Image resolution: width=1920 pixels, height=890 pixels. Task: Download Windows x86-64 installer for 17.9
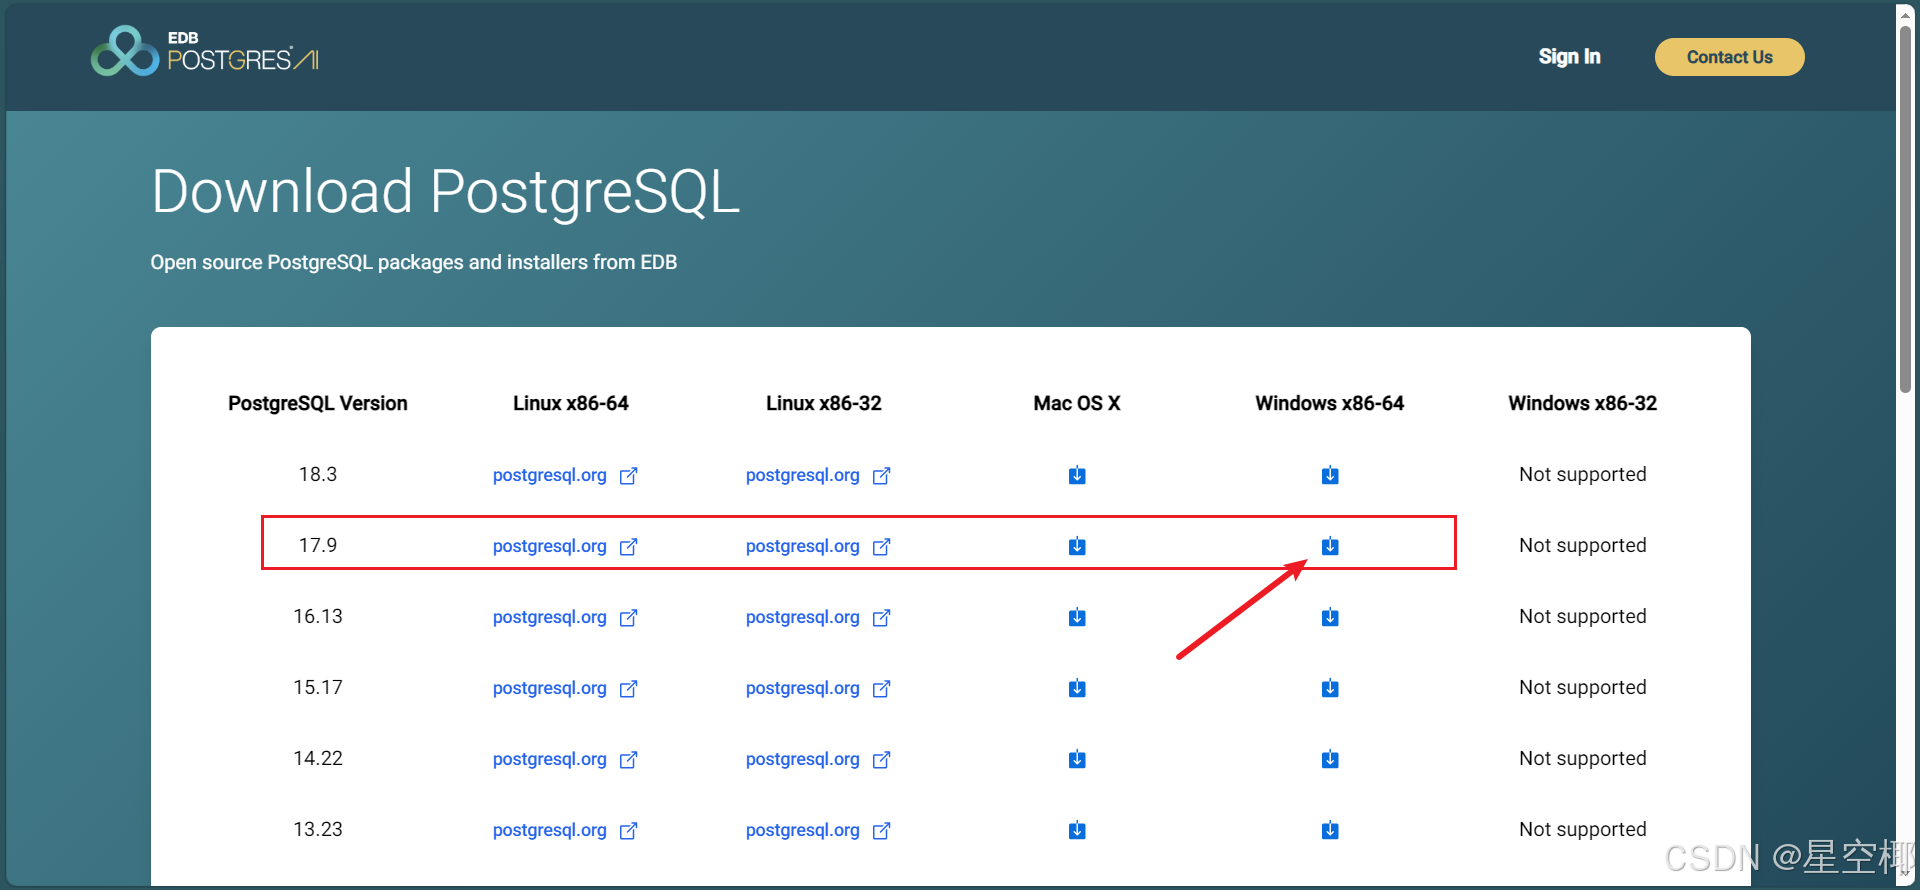tap(1330, 546)
